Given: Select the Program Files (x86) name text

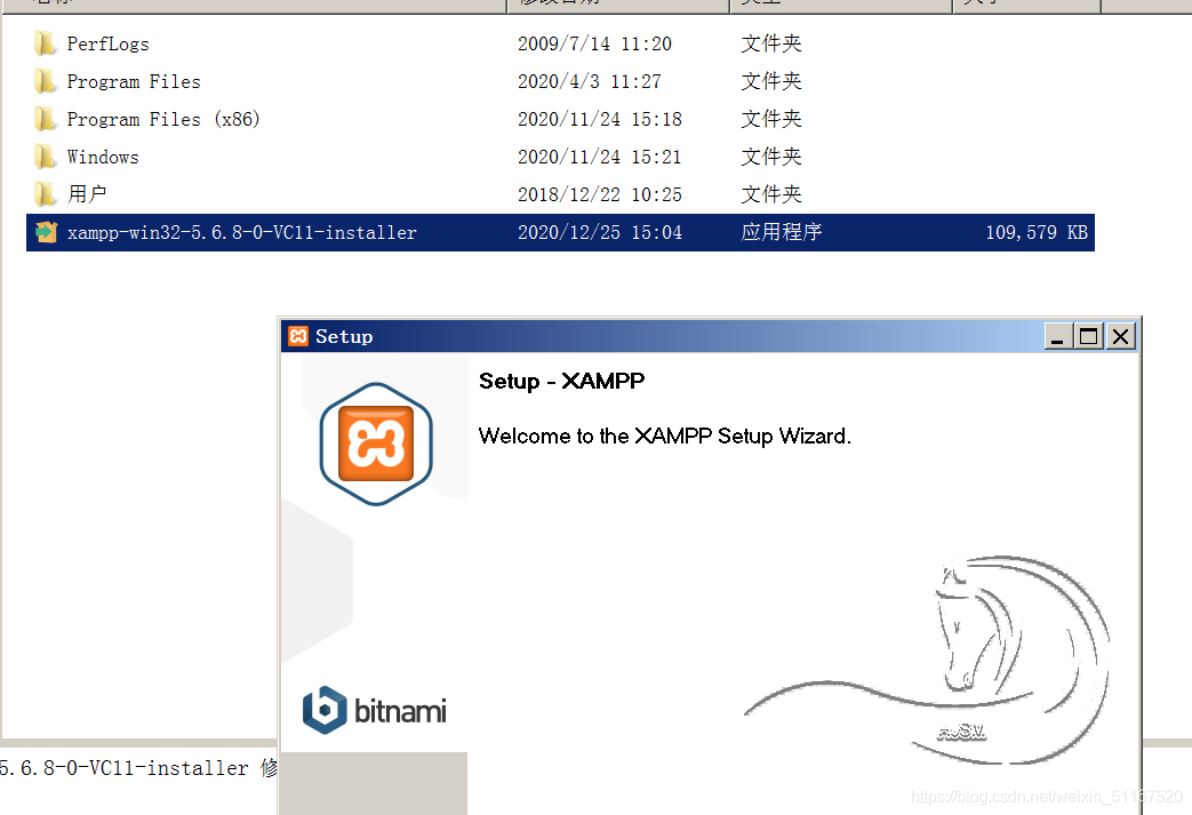Looking at the screenshot, I should 163,119.
